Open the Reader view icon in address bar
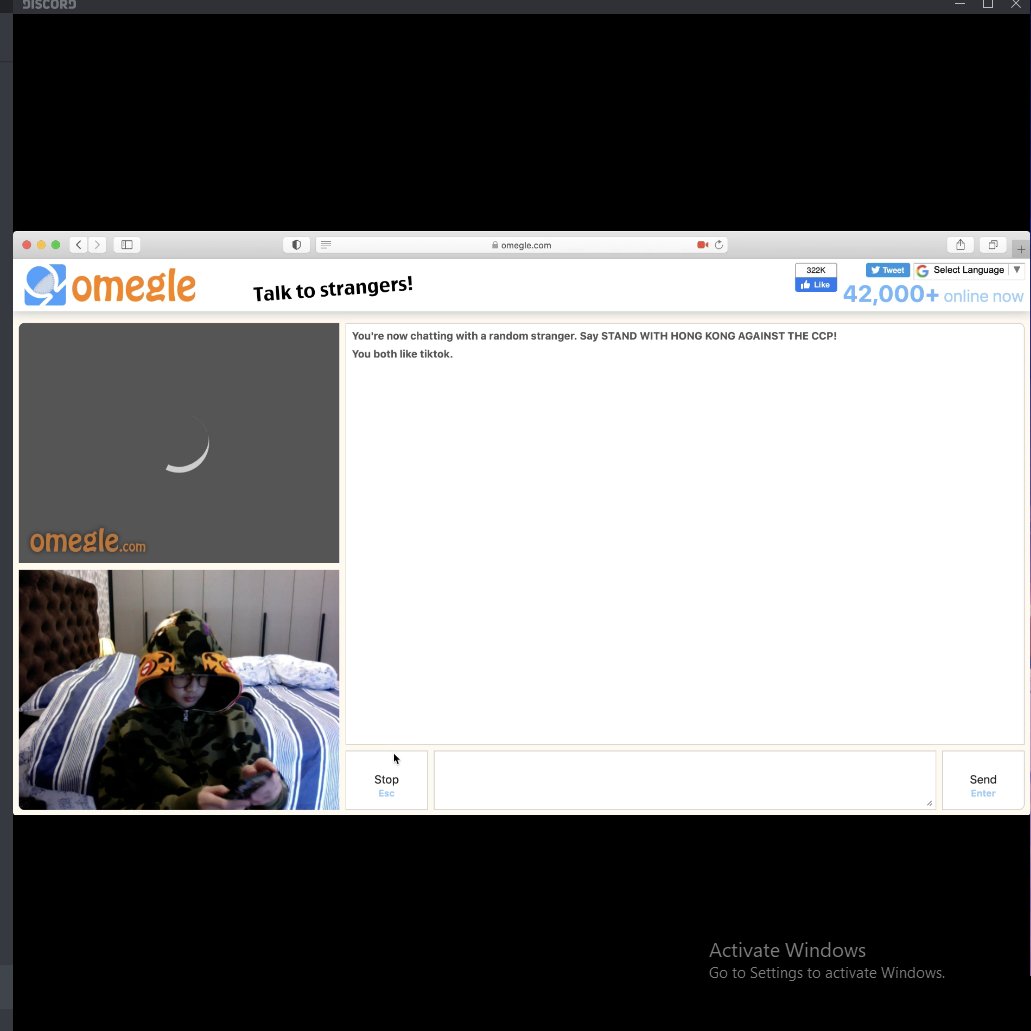Image resolution: width=1031 pixels, height=1031 pixels. pos(325,245)
